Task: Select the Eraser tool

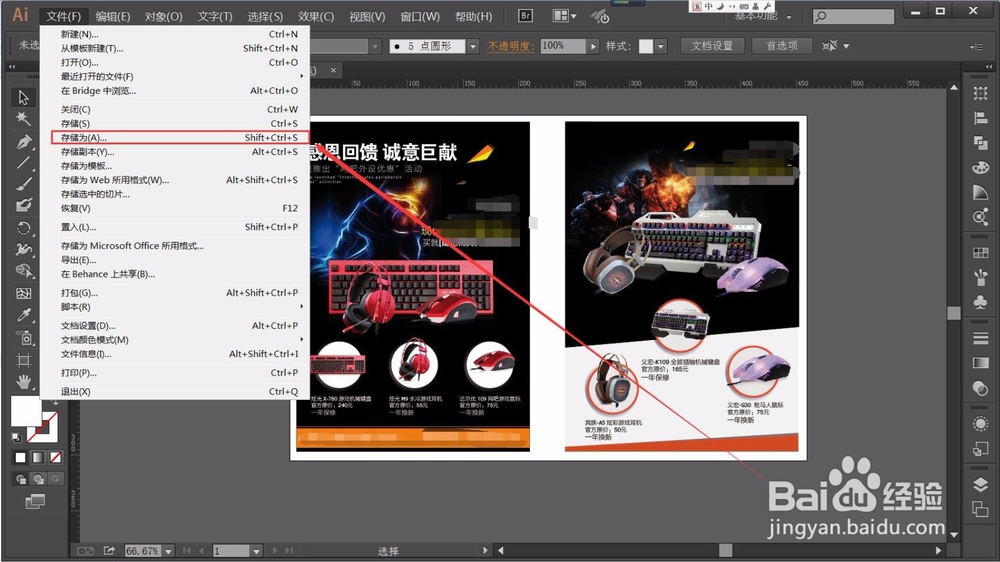Action: click(23, 205)
